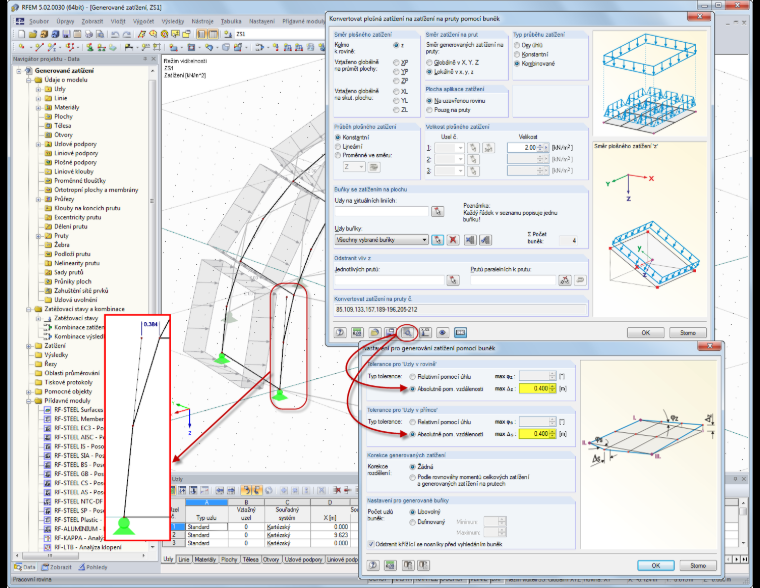
Task: Click the line drawing icon in second toolbar
Action: coord(39,47)
